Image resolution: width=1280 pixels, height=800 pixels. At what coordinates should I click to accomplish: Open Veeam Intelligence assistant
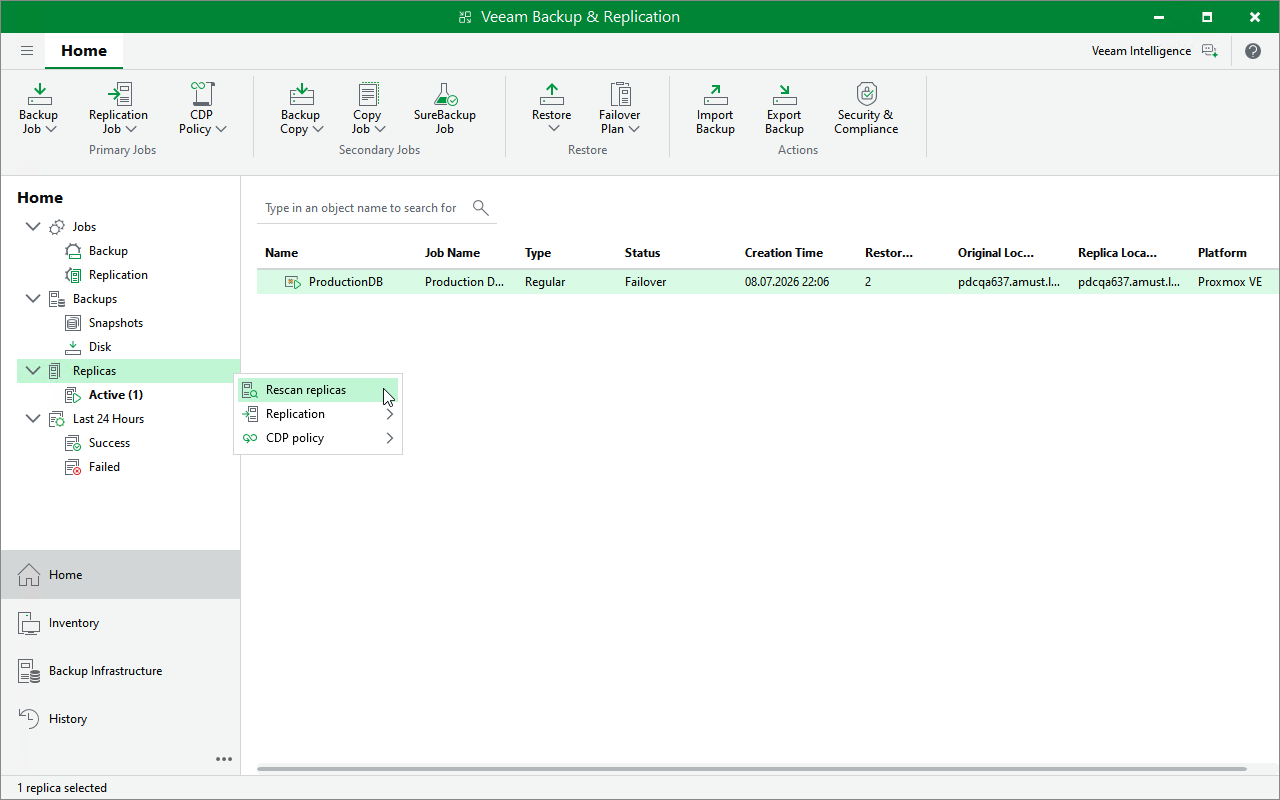point(1155,51)
